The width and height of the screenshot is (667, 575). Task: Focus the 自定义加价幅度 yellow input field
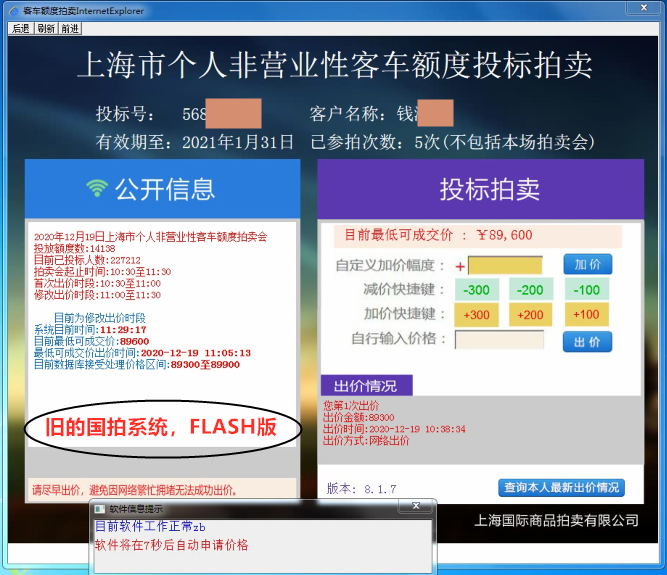505,265
